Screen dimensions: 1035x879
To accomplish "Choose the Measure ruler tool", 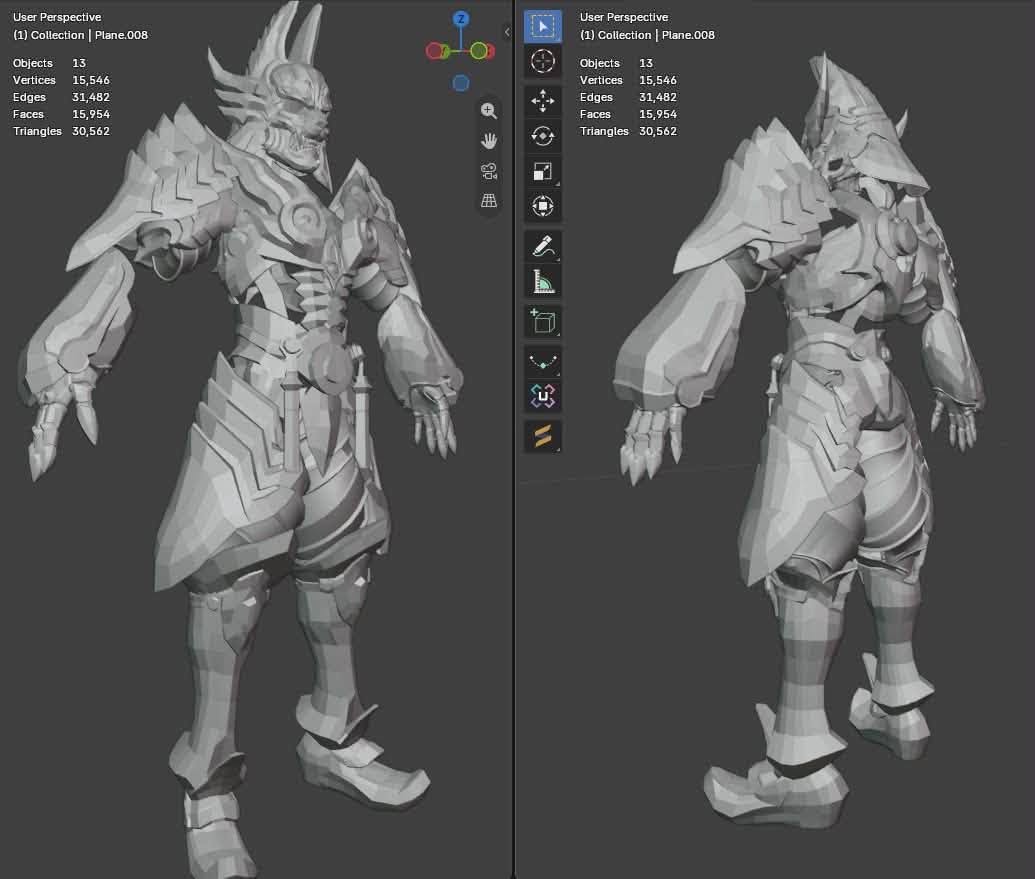I will tap(543, 281).
